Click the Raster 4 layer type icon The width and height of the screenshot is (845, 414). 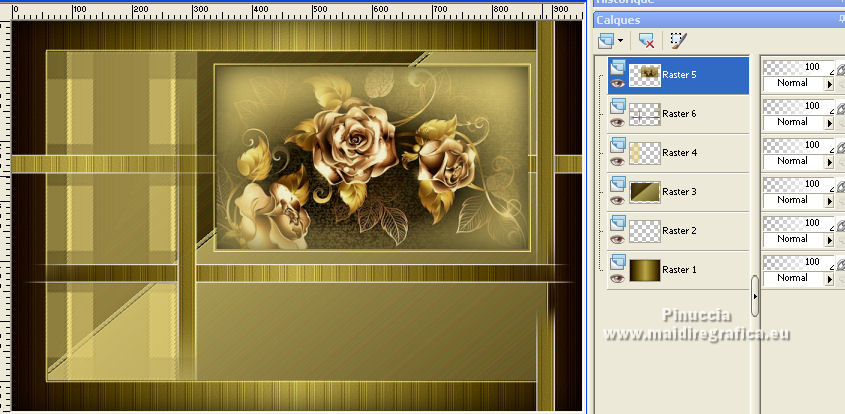(618, 144)
